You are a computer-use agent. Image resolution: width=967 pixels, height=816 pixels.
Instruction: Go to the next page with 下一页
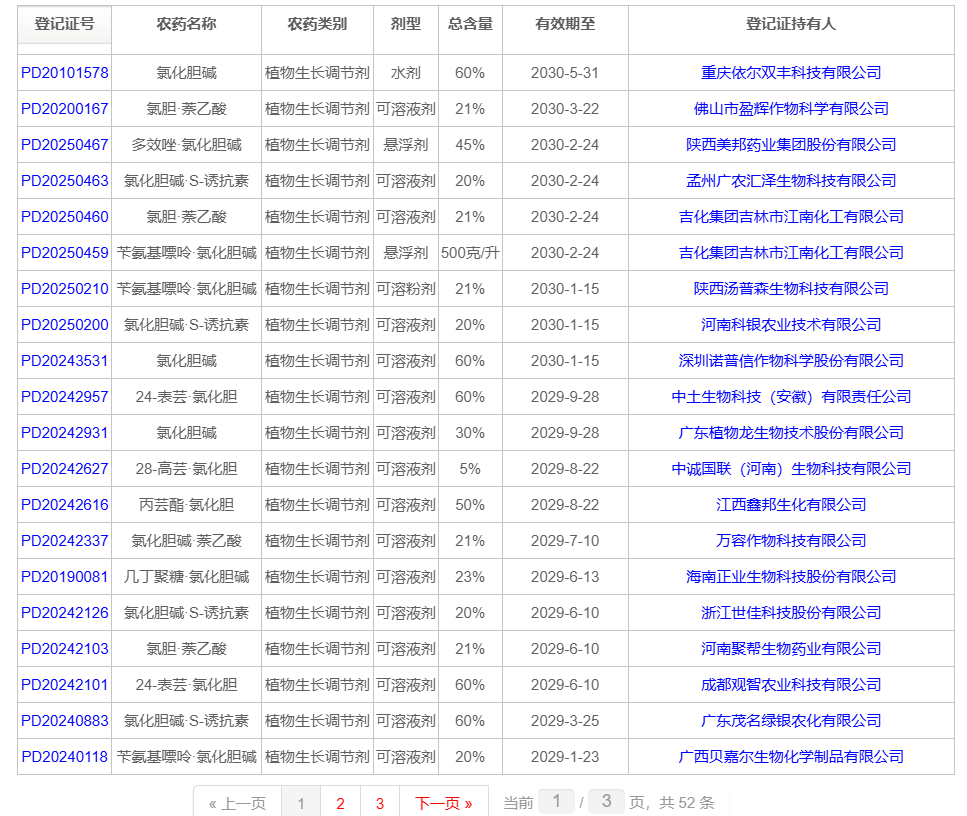pyautogui.click(x=443, y=801)
